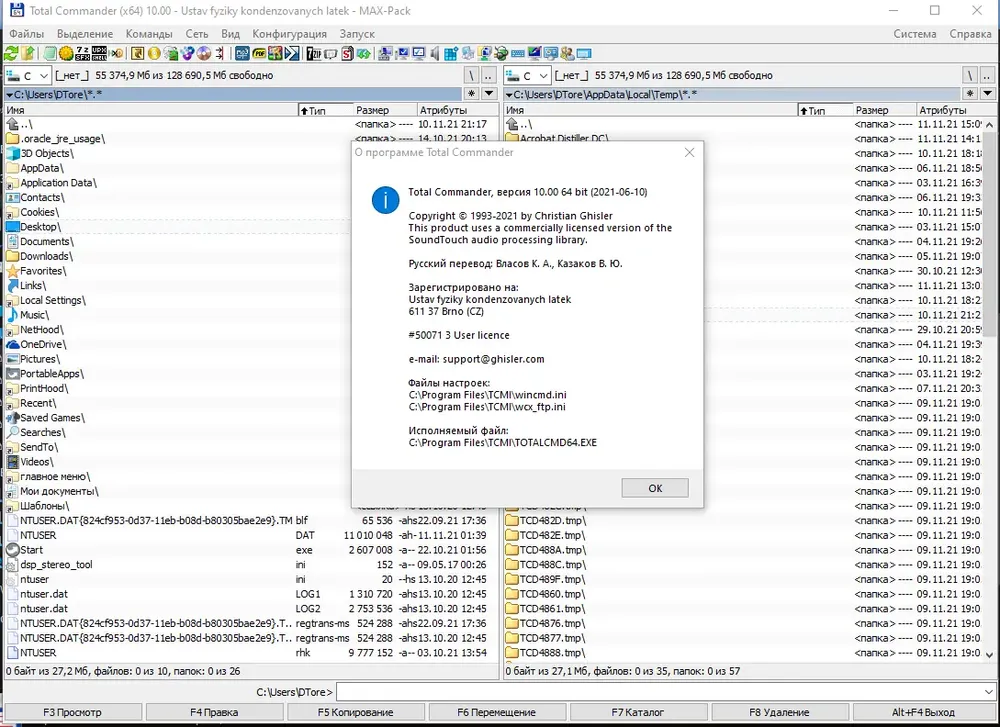The width and height of the screenshot is (1000, 727).
Task: Click the F8 Удаление button
Action: (779, 712)
